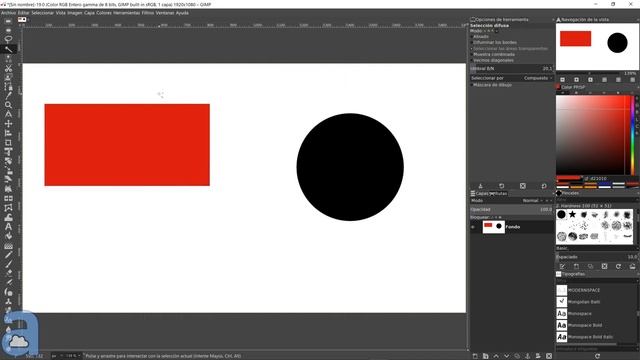
Task: Adjust the layer Opacidad slider
Action: 511,209
